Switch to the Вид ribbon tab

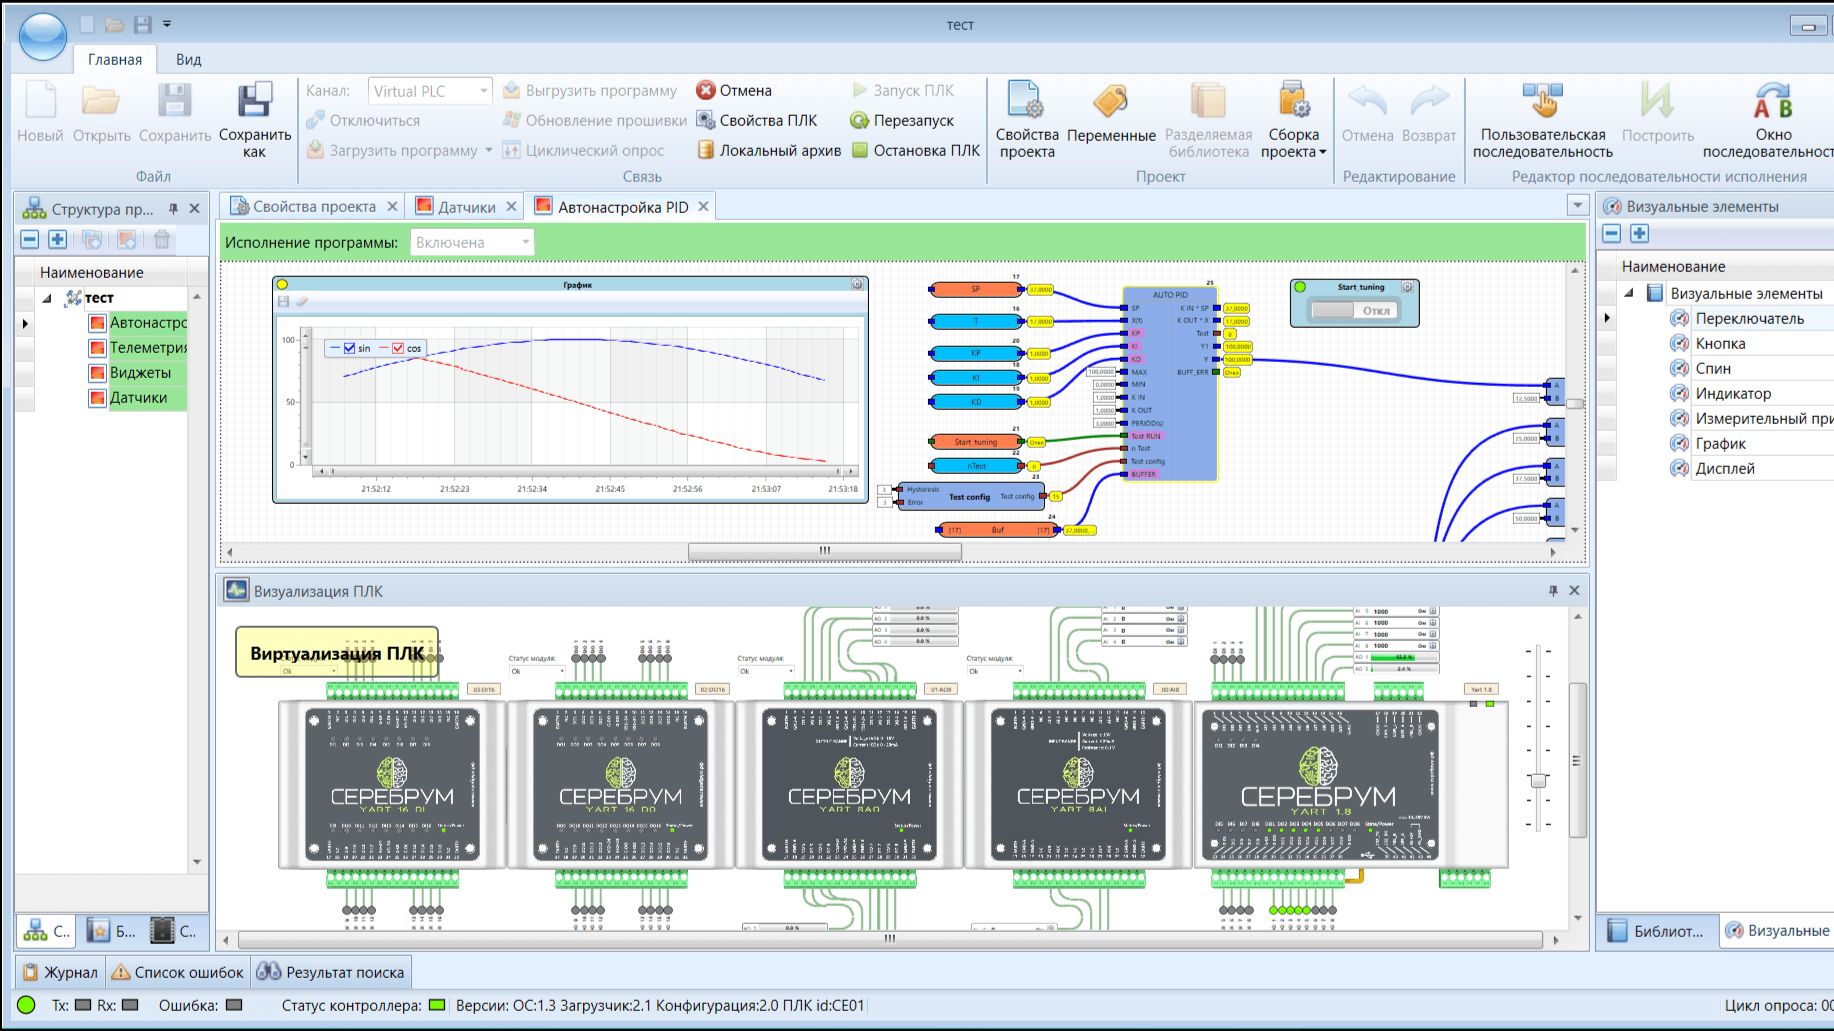click(x=188, y=59)
